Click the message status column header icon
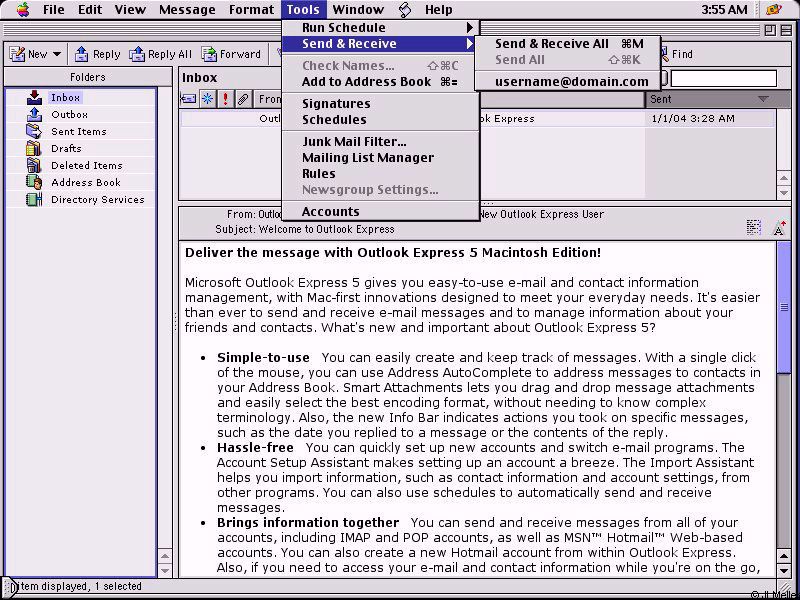The width and height of the screenshot is (800, 600). [189, 99]
